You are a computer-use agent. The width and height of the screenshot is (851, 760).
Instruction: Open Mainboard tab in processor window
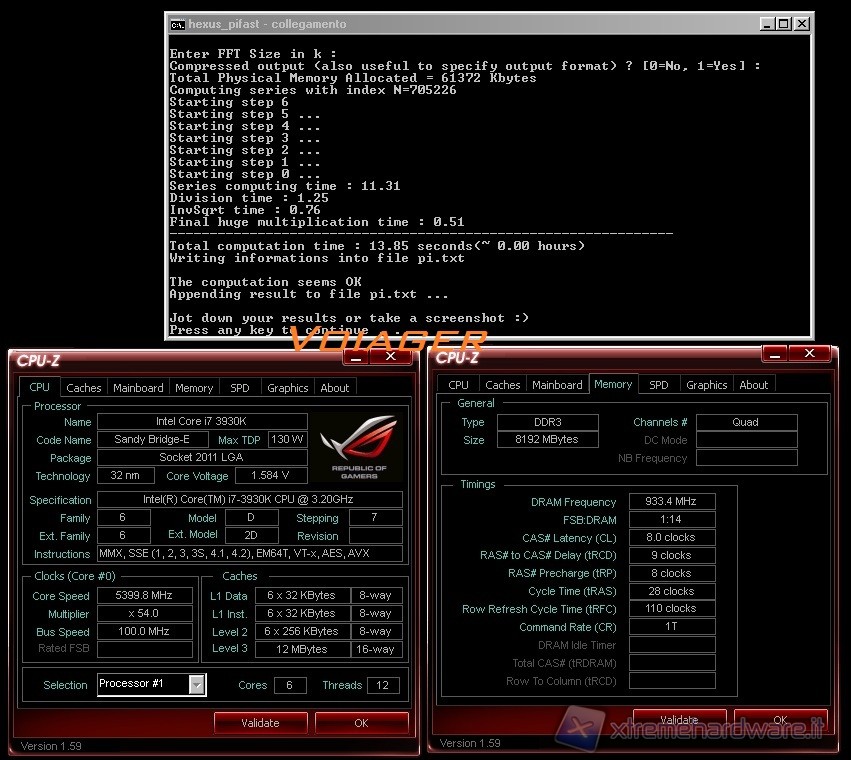[138, 388]
